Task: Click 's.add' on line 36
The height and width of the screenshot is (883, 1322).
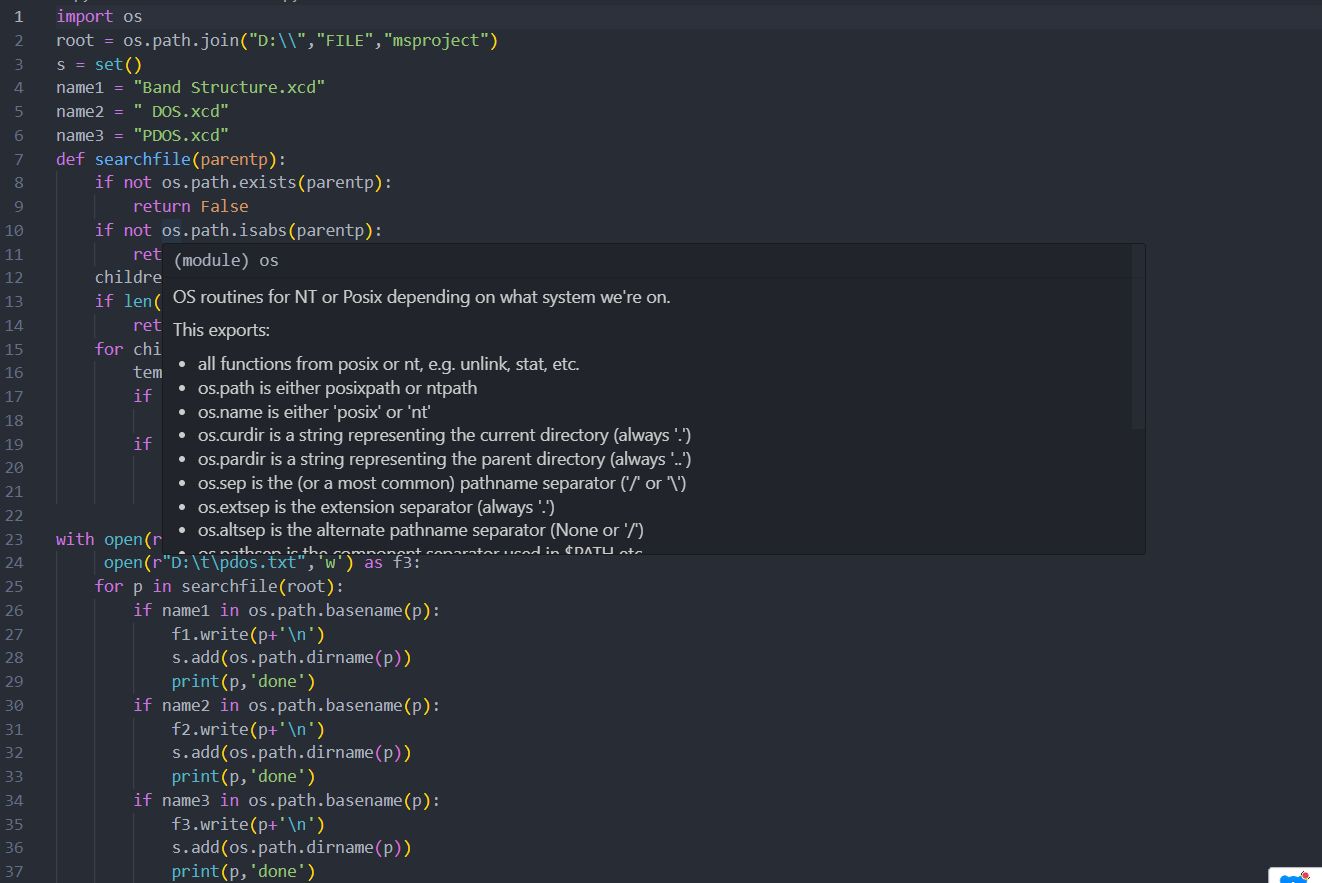Action: (195, 848)
